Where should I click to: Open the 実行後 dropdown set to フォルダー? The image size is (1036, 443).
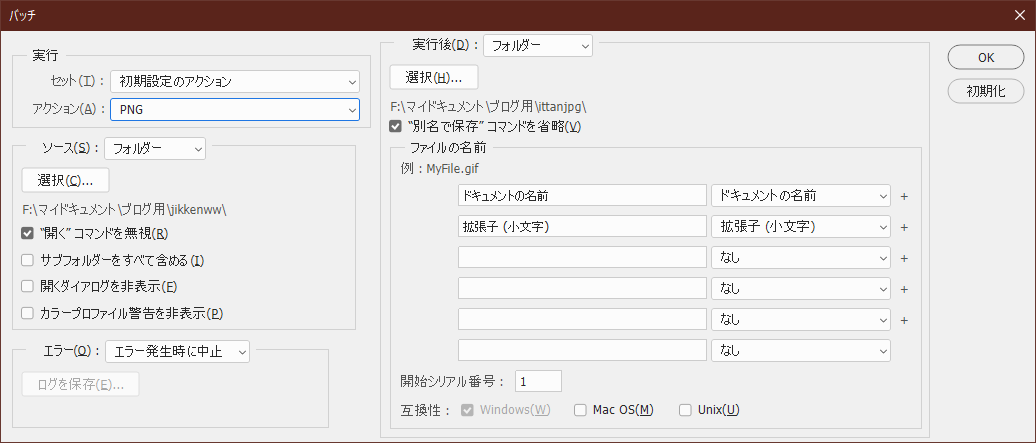538,46
